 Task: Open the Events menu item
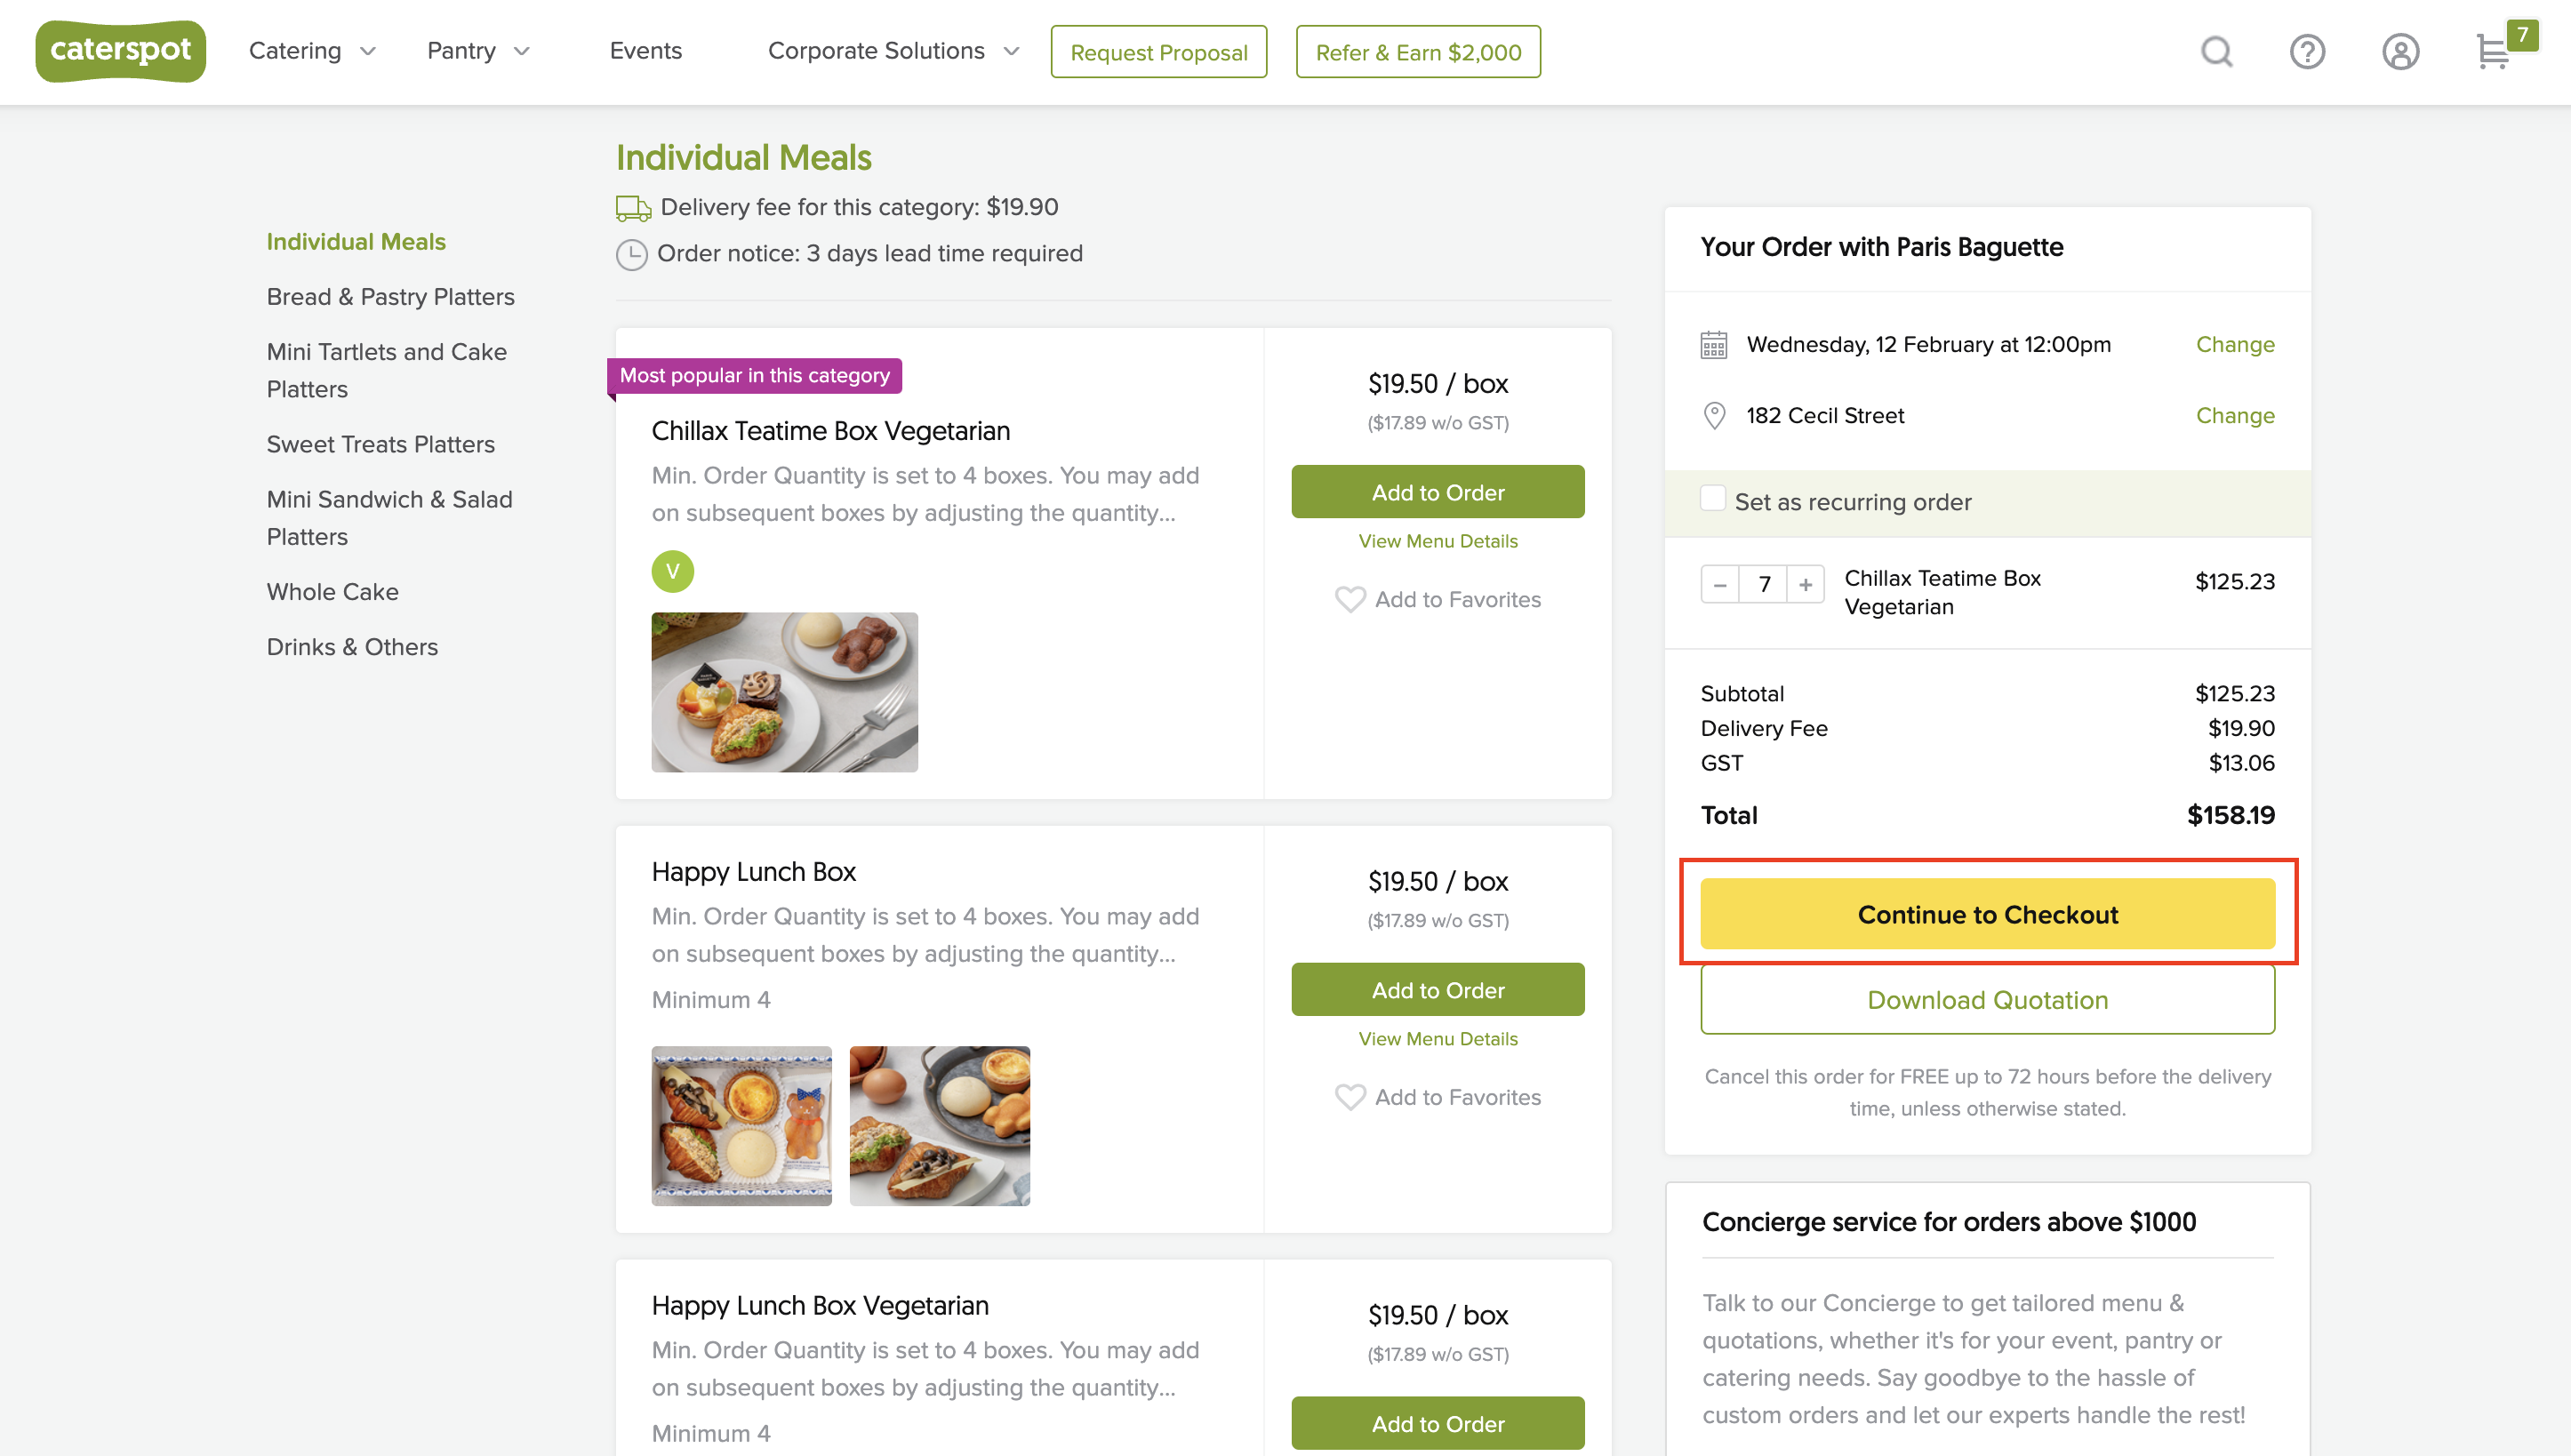[x=645, y=51]
